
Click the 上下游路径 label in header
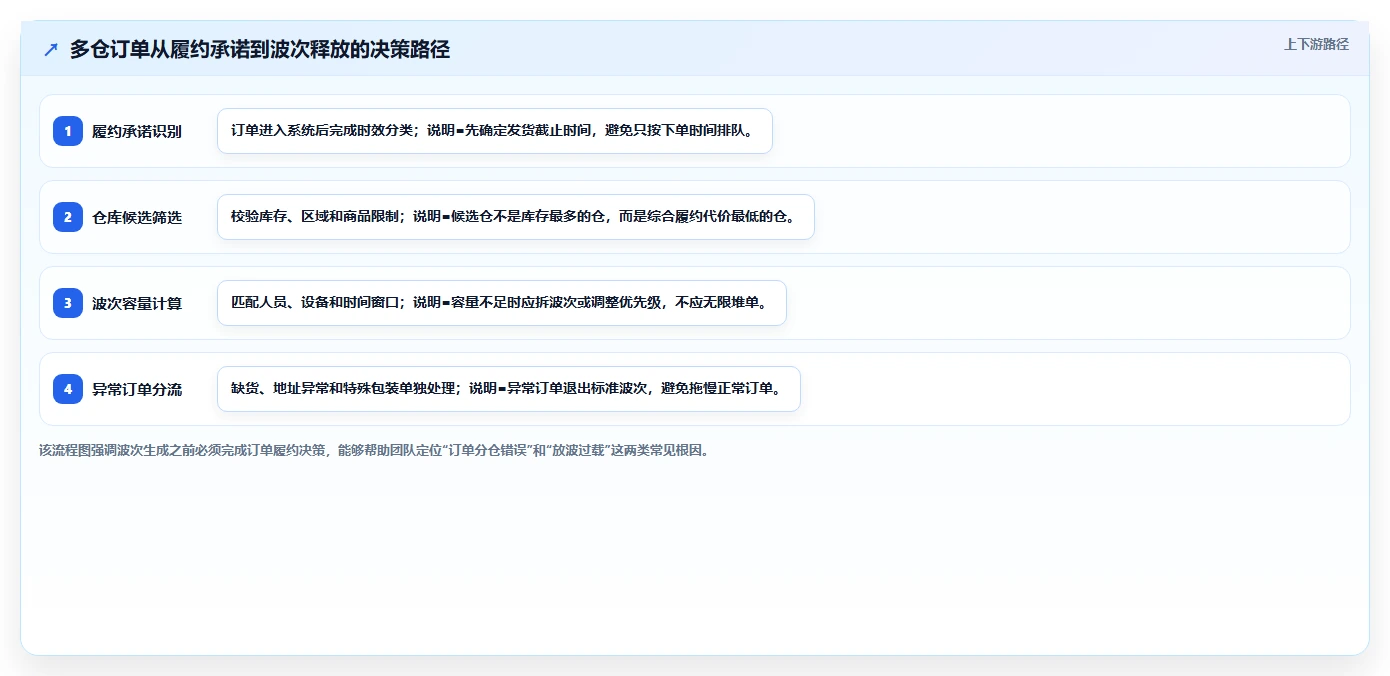tap(1316, 44)
